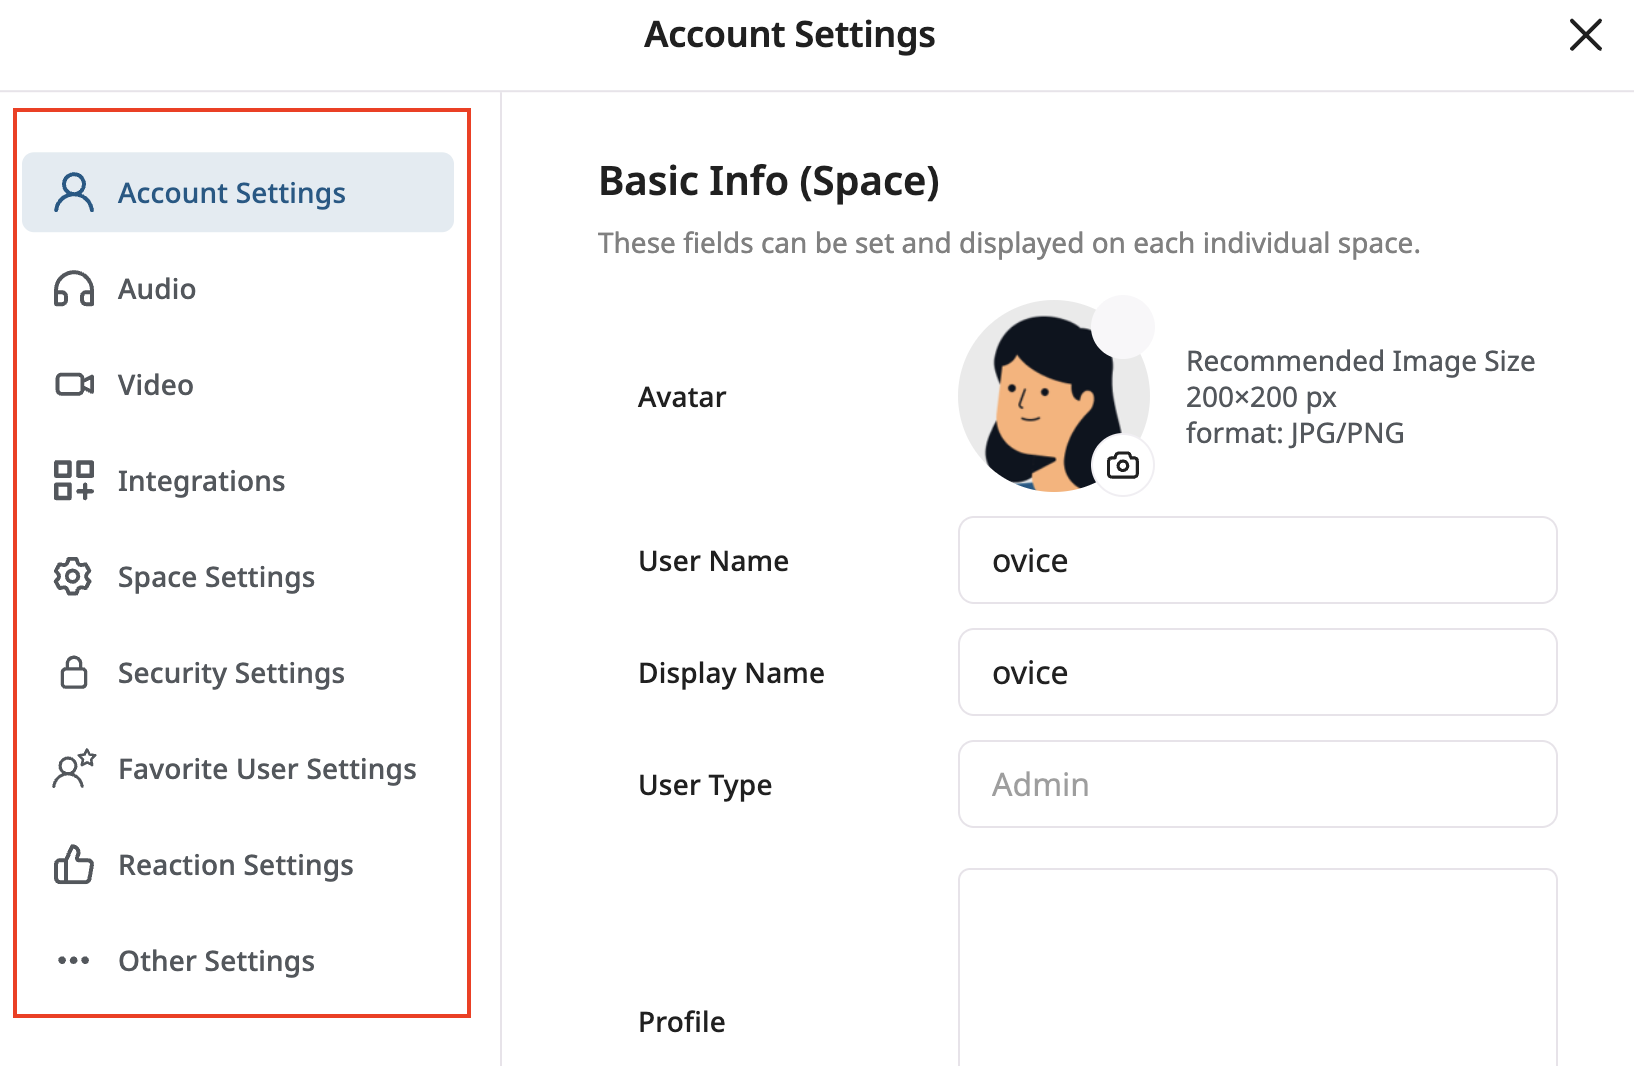Click the Account Settings person icon
Viewport: 1634px width, 1066px height.
point(72,191)
